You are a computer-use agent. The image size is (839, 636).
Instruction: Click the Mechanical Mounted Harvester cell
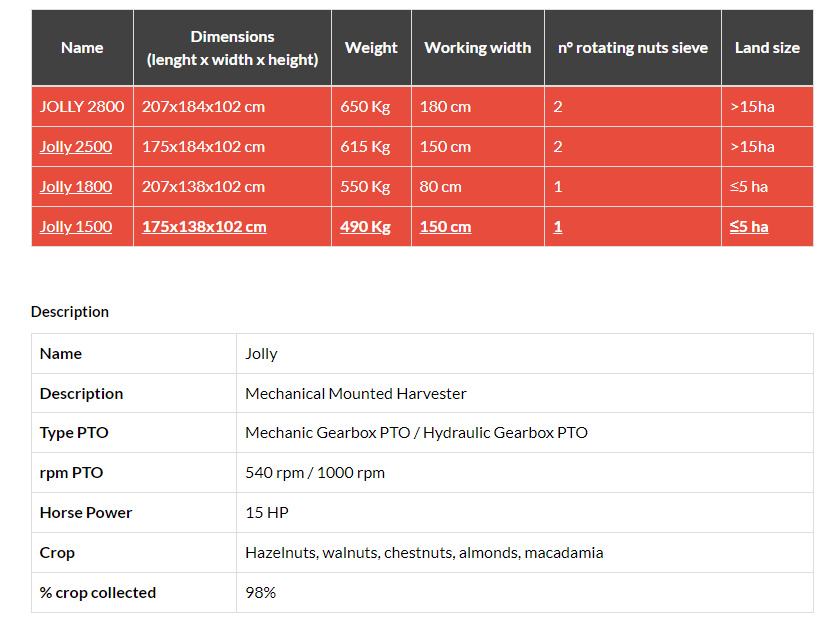coord(356,394)
